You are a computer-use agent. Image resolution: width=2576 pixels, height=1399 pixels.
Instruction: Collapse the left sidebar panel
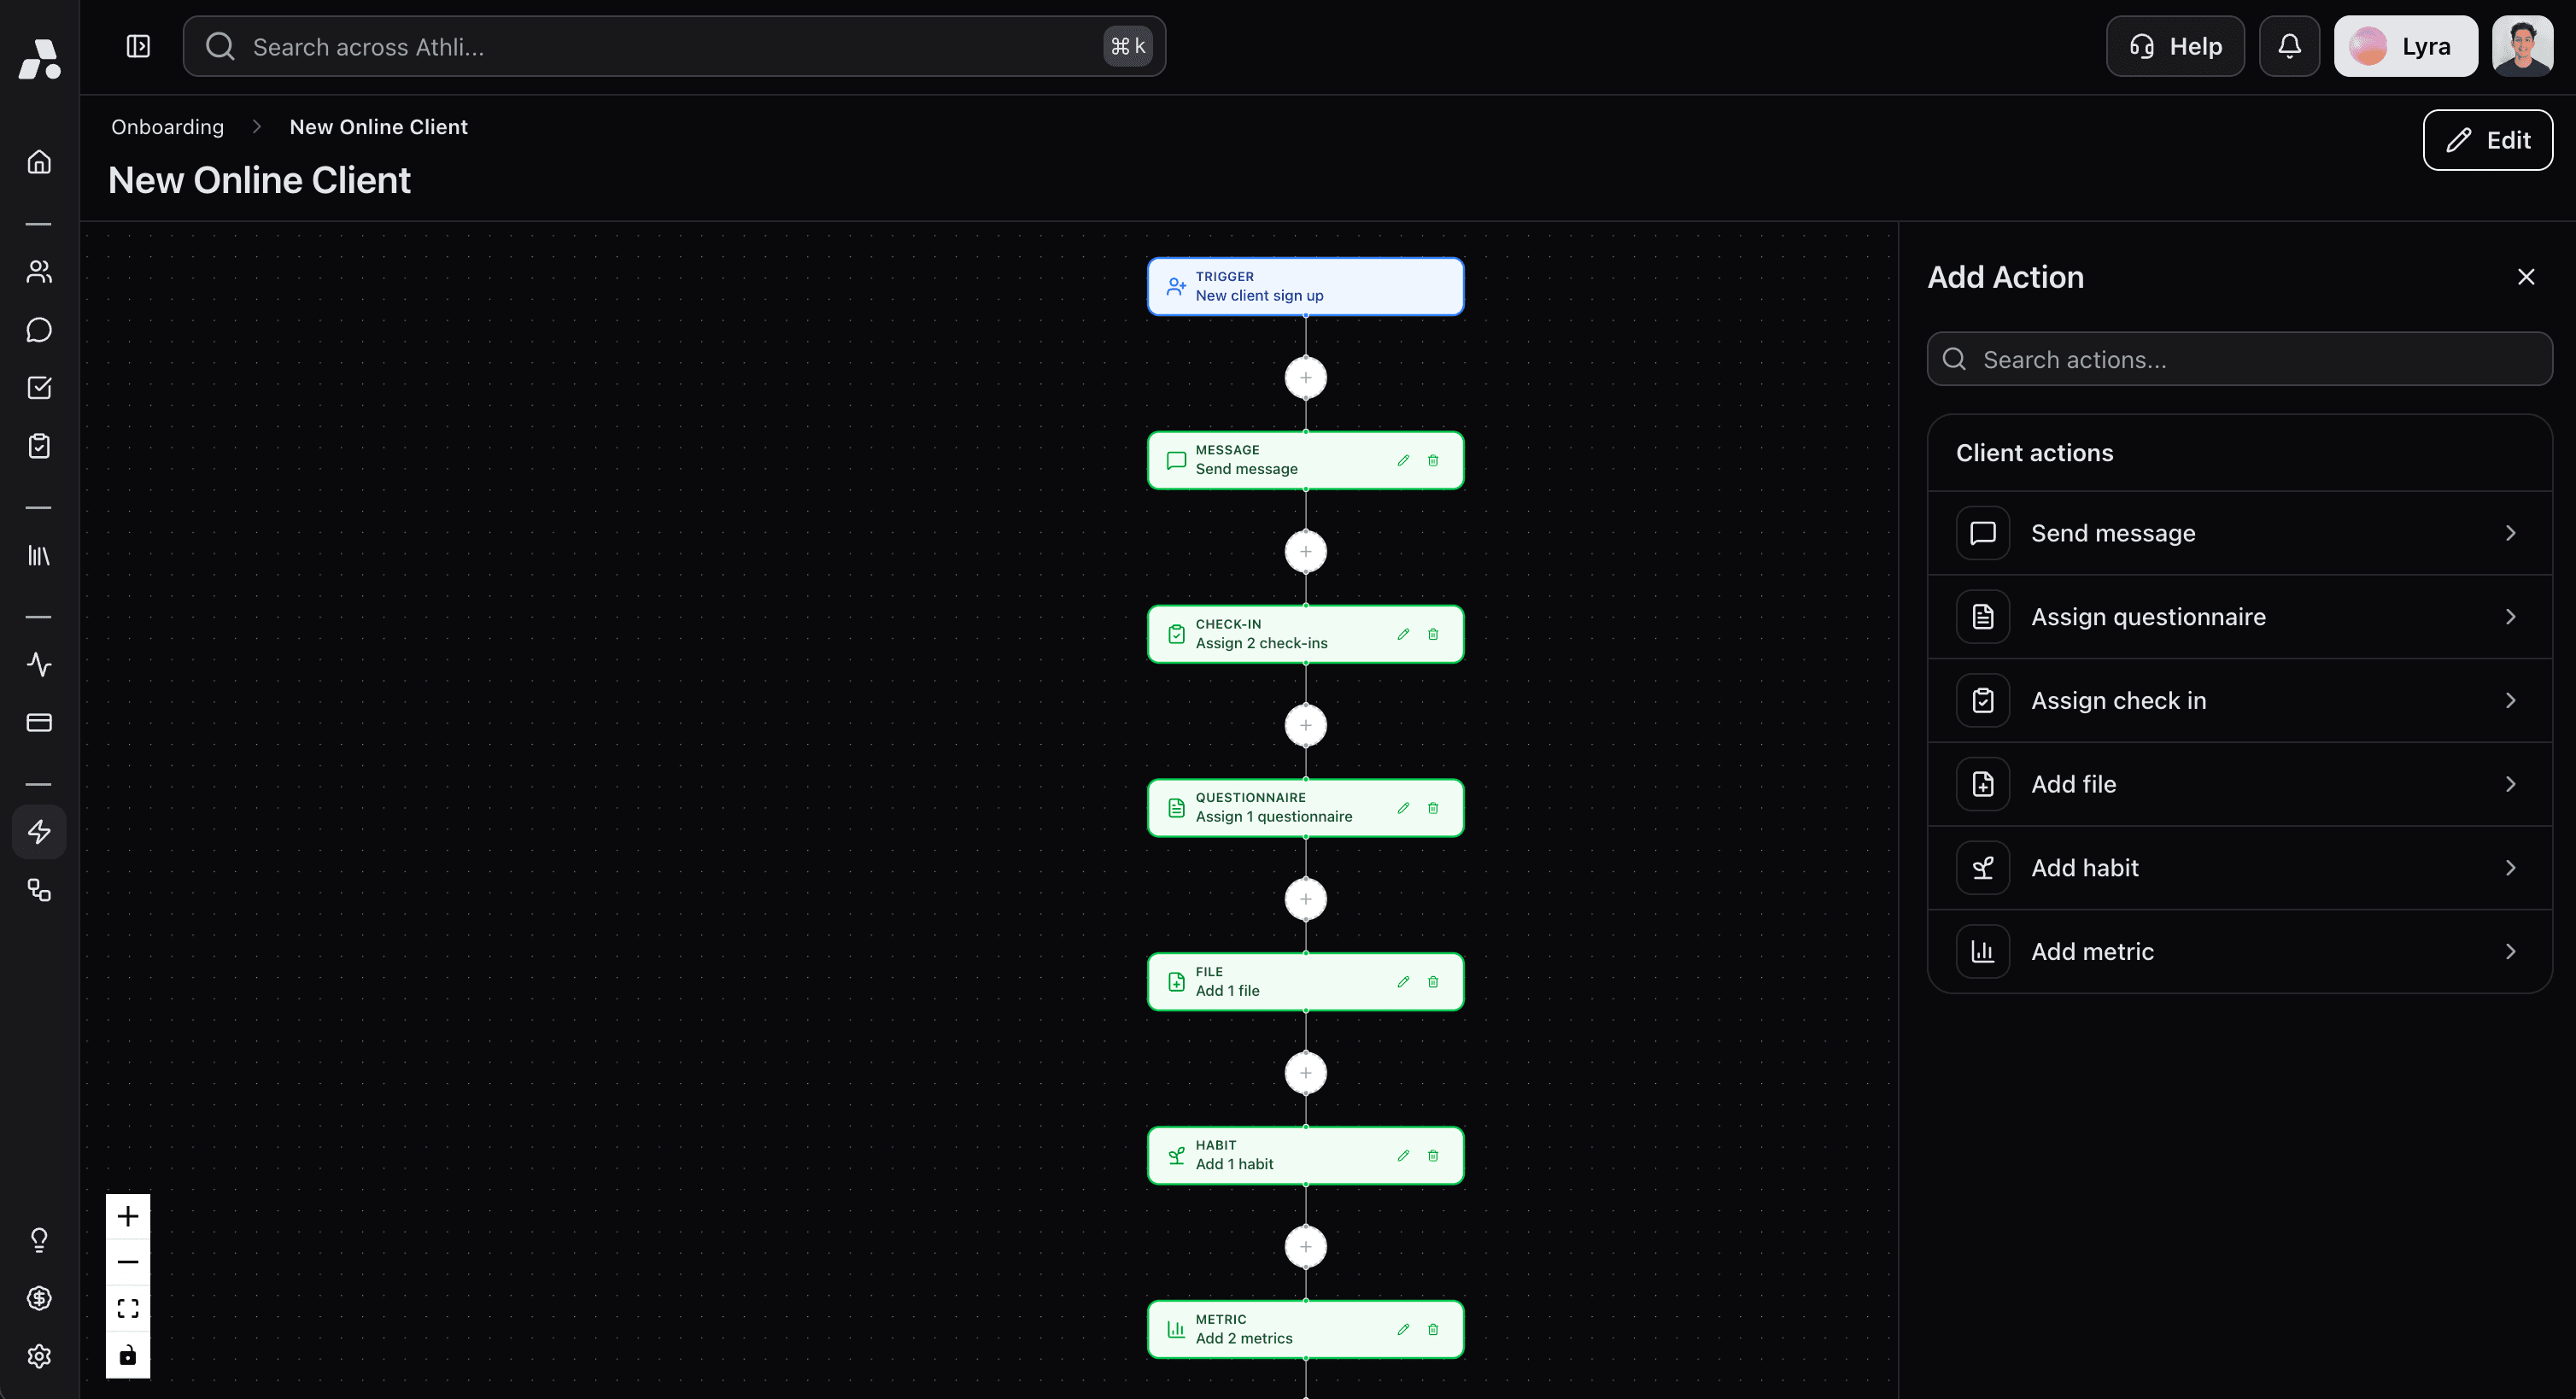click(138, 45)
